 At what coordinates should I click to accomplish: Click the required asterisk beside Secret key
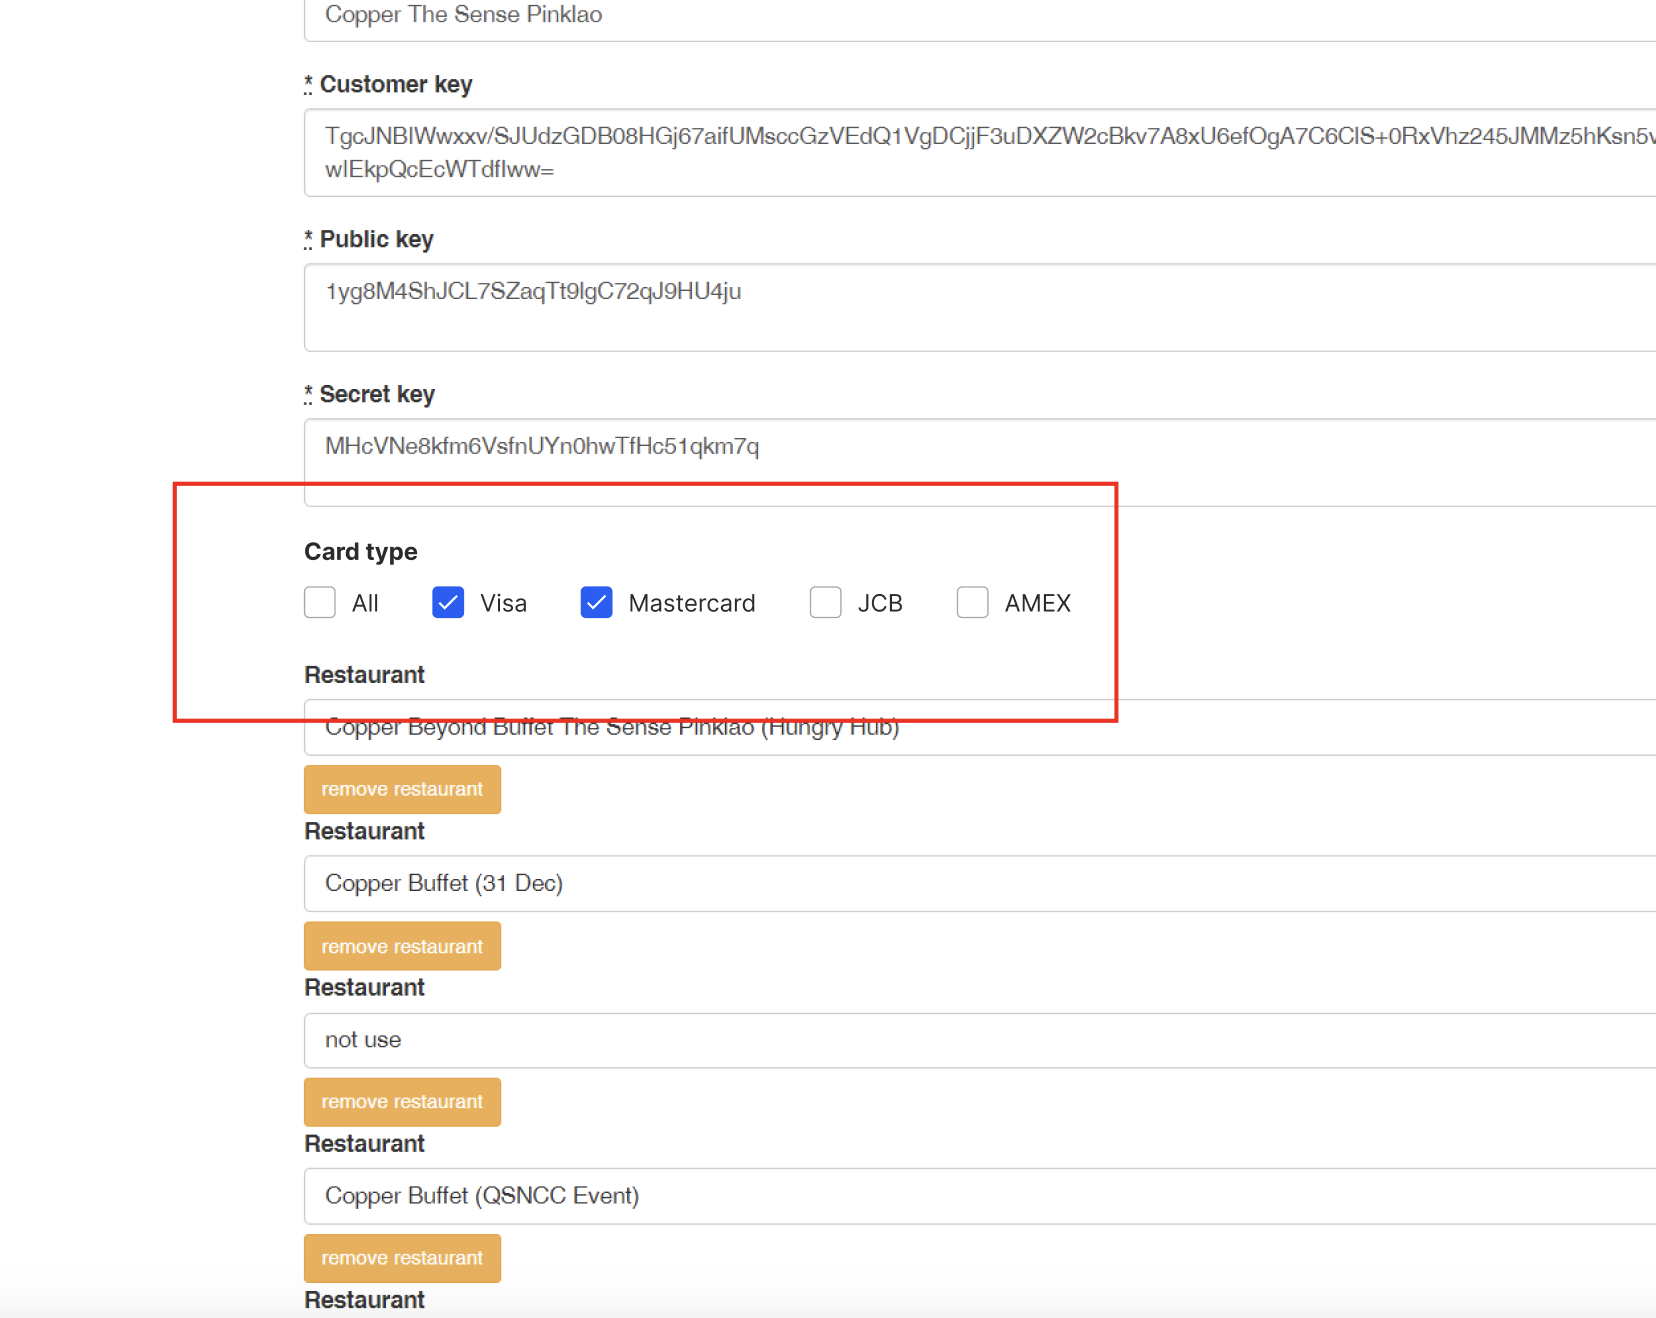pos(308,395)
